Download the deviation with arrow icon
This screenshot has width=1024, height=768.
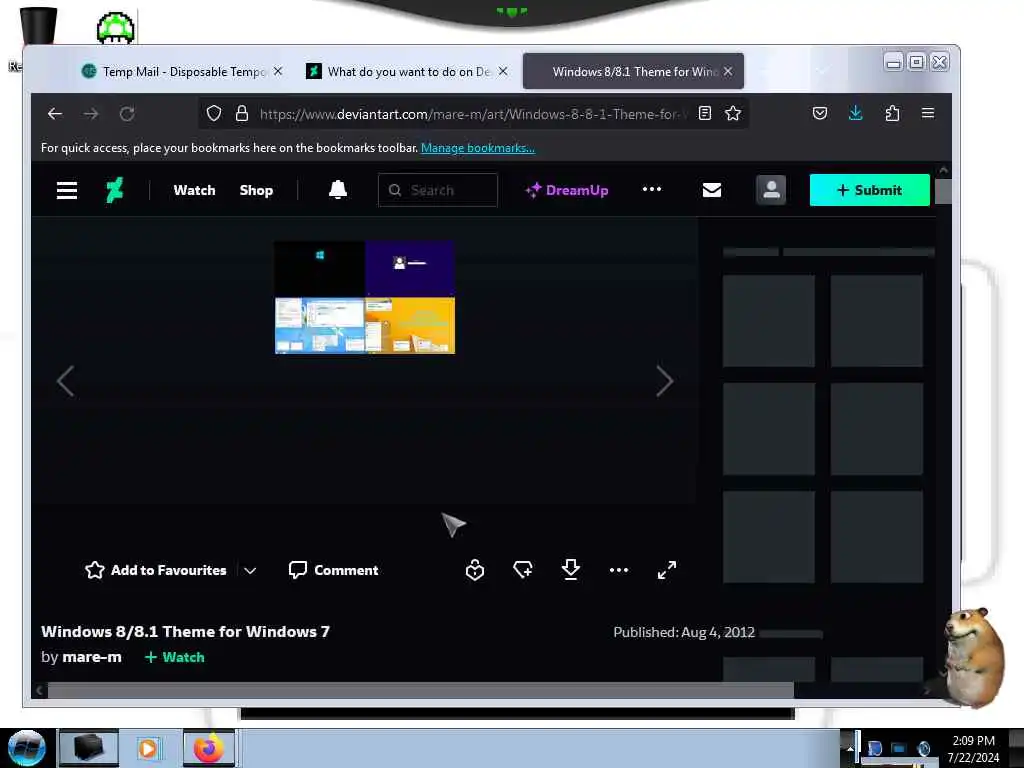(570, 569)
